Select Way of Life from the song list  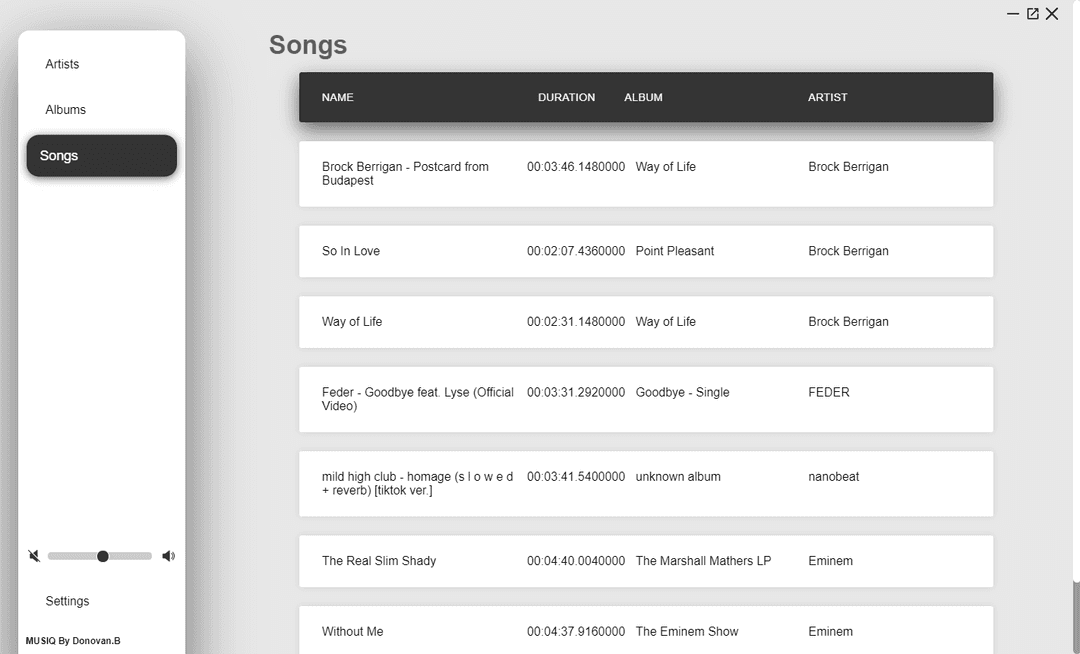click(x=645, y=322)
